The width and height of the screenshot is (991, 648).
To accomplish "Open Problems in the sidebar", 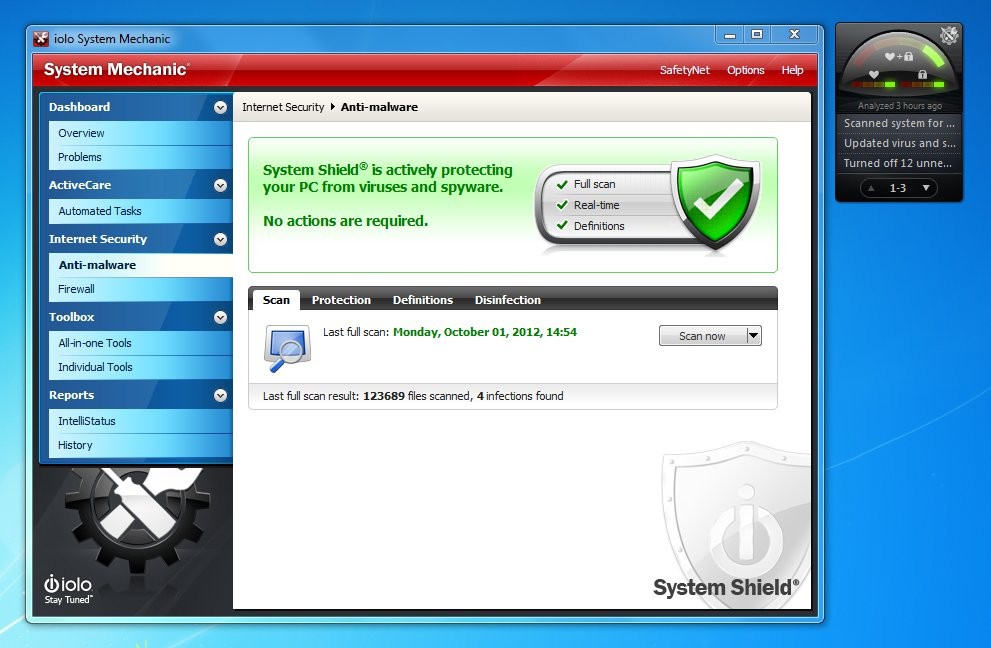I will tap(140, 157).
